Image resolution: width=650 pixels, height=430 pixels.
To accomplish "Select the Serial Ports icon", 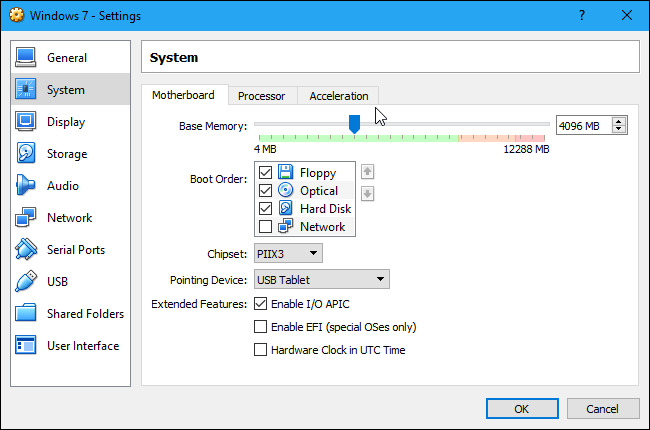I will point(26,250).
